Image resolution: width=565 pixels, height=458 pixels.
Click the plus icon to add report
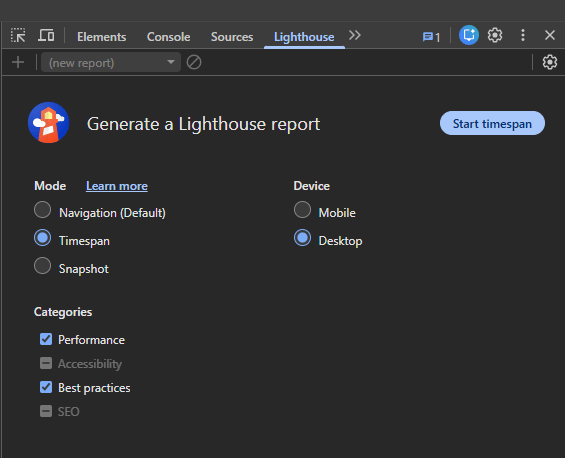click(18, 62)
